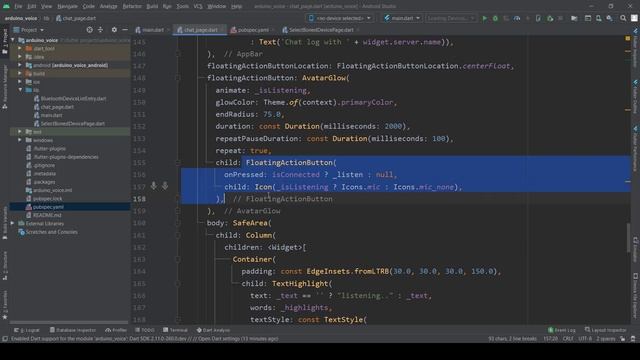The image size is (640, 360).
Task: Expand the build folder
Action: click(x=20, y=73)
